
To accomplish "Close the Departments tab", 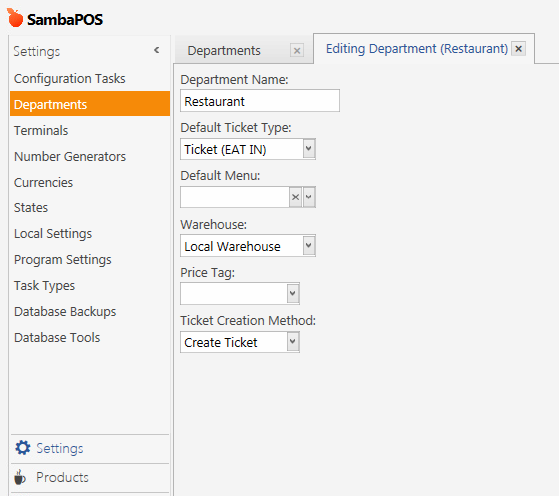I will tap(297, 51).
